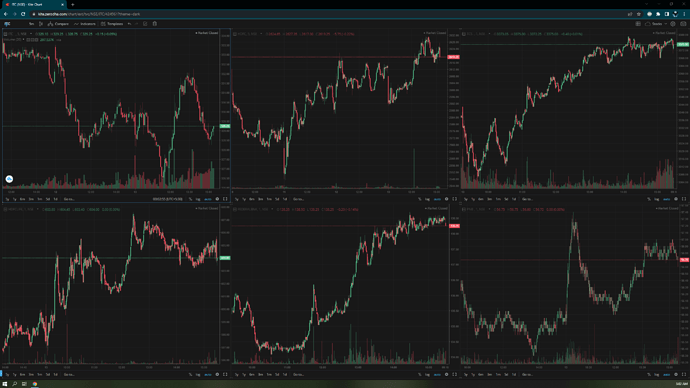The width and height of the screenshot is (690, 388).
Task: Click Go to... on the top-middle chart
Action: click(298, 199)
